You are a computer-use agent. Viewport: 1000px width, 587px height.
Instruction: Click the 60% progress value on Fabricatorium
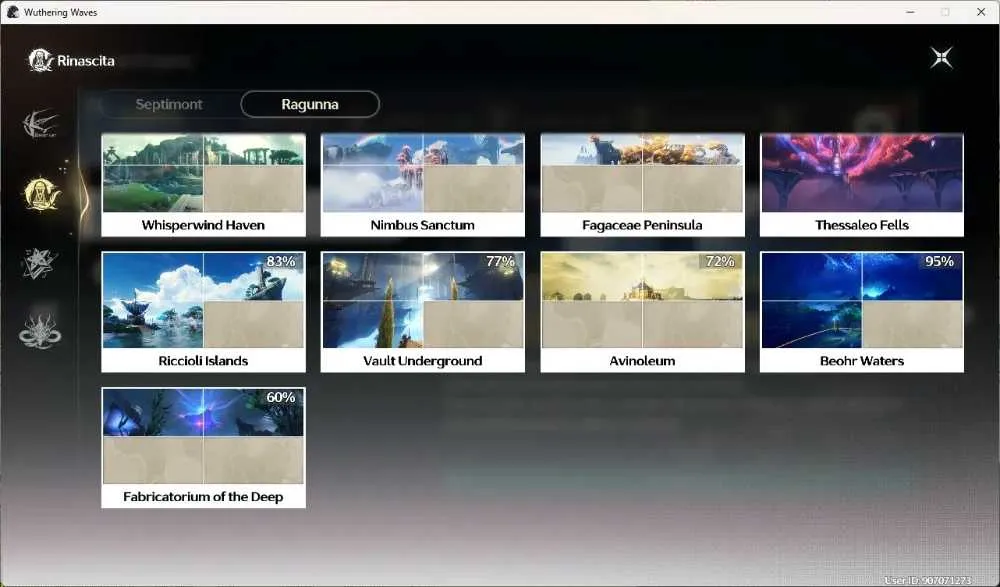[281, 398]
